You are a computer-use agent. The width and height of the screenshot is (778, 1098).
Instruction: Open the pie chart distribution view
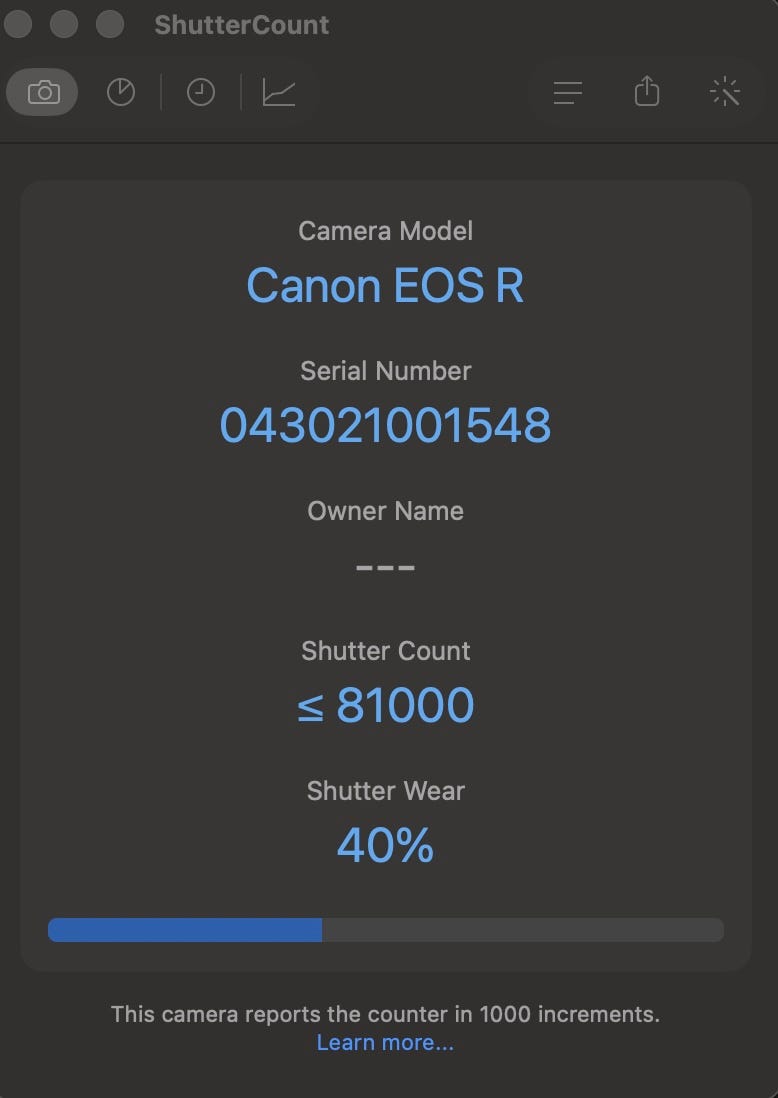[x=121, y=93]
